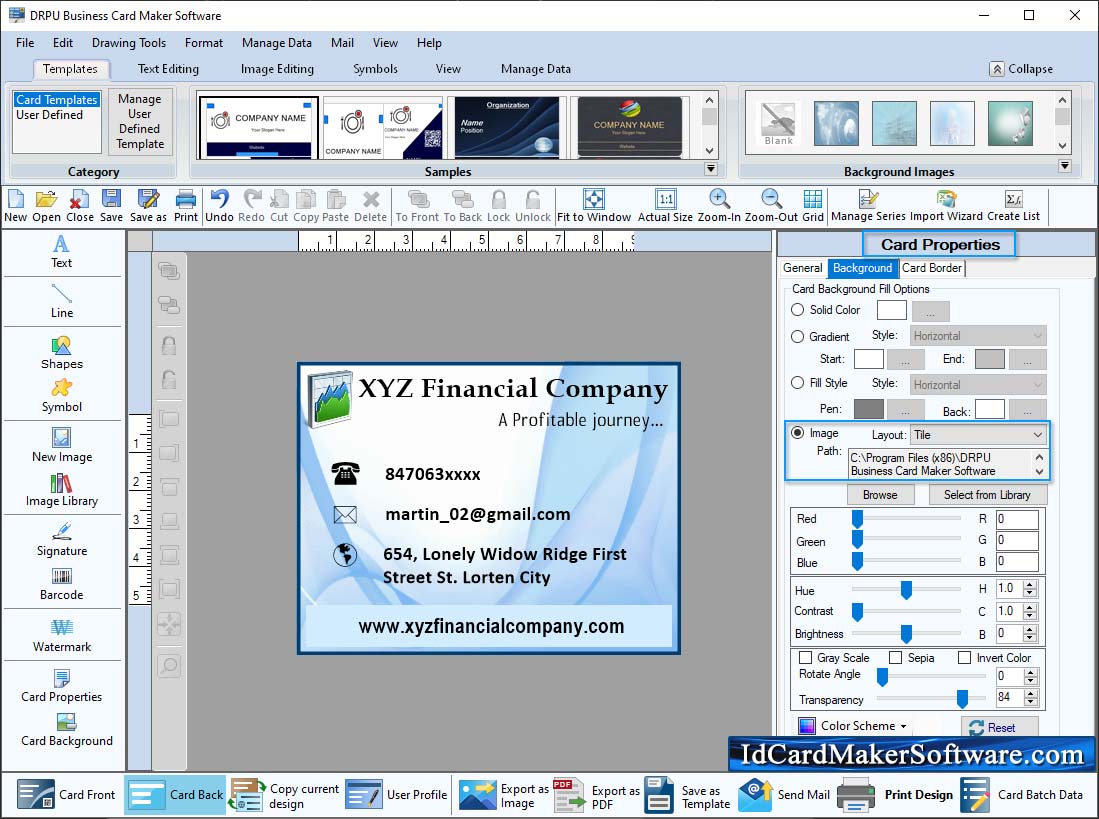Click Fit to Window icon
Image resolution: width=1099 pixels, height=819 pixels.
pyautogui.click(x=594, y=207)
